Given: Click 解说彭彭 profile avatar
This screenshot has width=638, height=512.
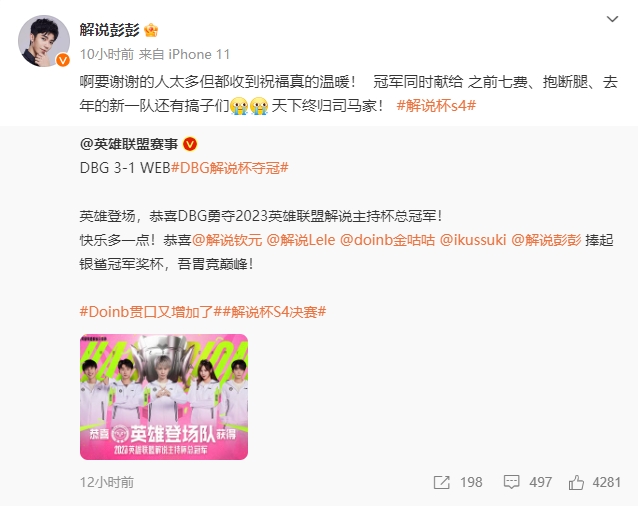Looking at the screenshot, I should [44, 41].
